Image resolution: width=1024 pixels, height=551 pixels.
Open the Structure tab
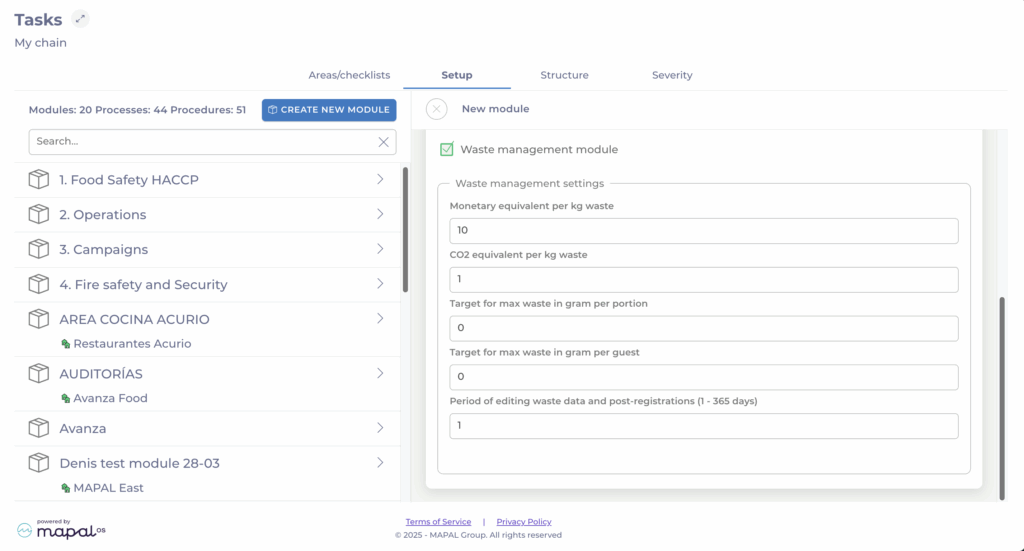click(564, 75)
